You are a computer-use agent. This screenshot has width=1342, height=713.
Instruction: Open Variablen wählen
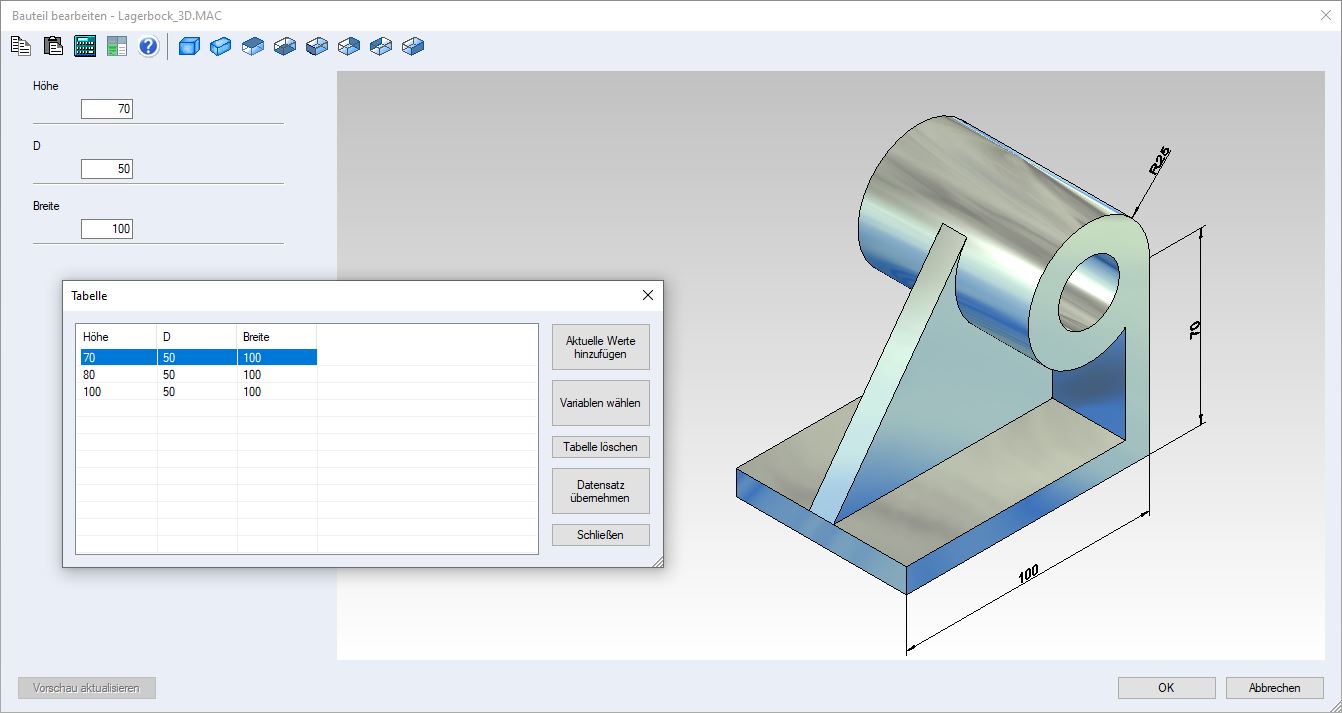click(600, 403)
